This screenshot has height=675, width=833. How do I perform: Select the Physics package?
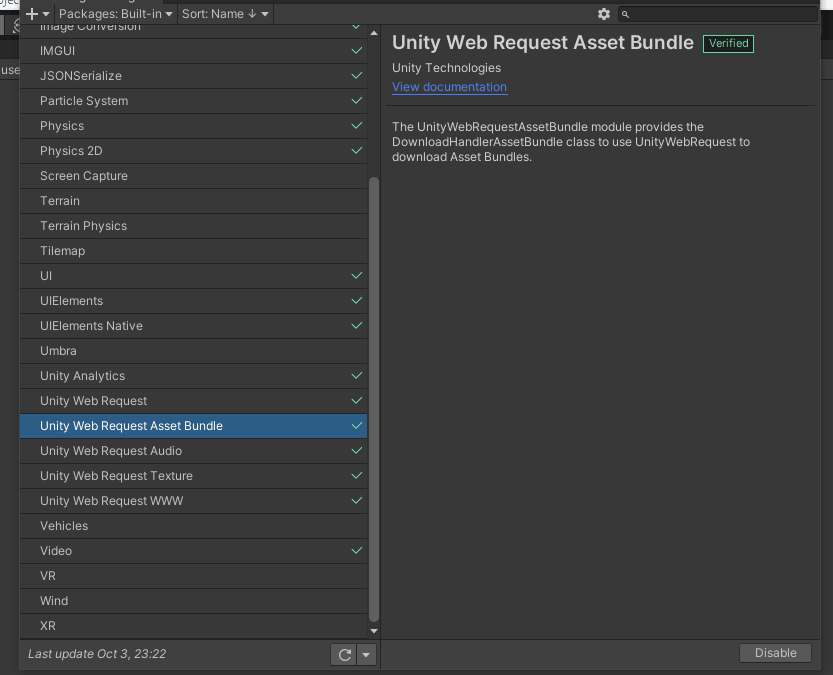pyautogui.click(x=193, y=126)
